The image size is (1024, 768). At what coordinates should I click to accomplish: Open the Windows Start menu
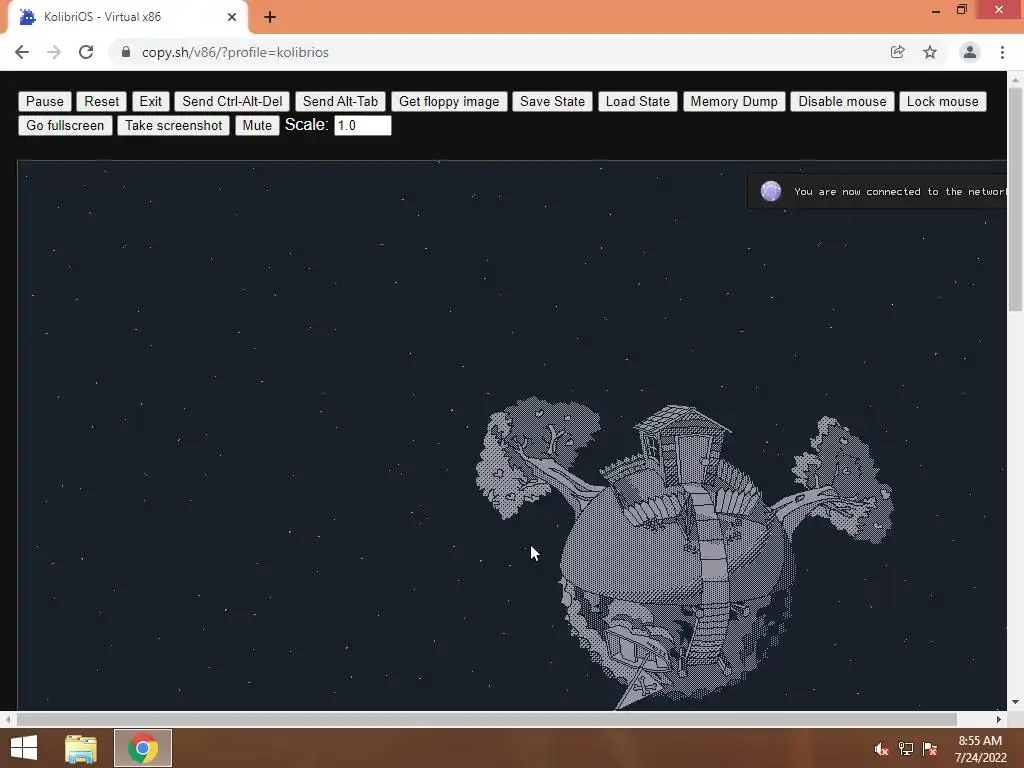24,748
